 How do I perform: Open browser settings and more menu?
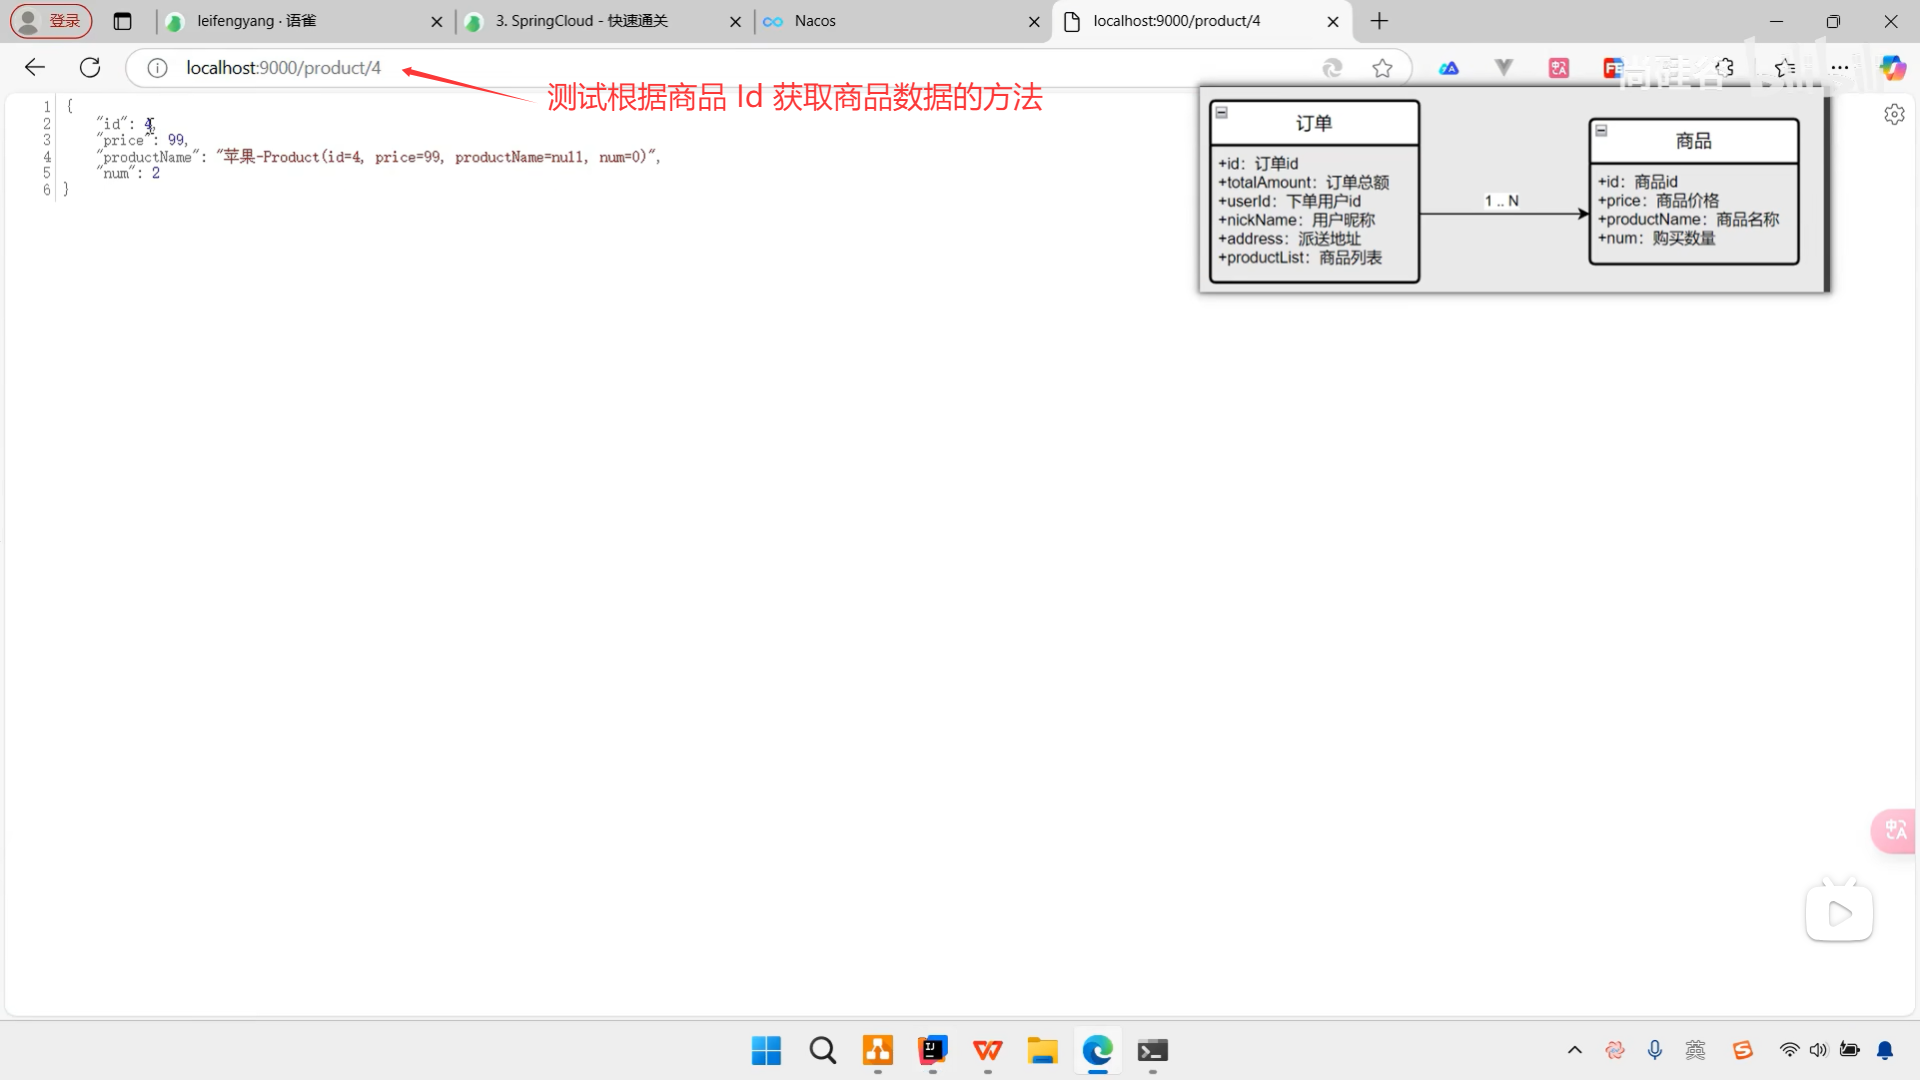[x=1840, y=67]
